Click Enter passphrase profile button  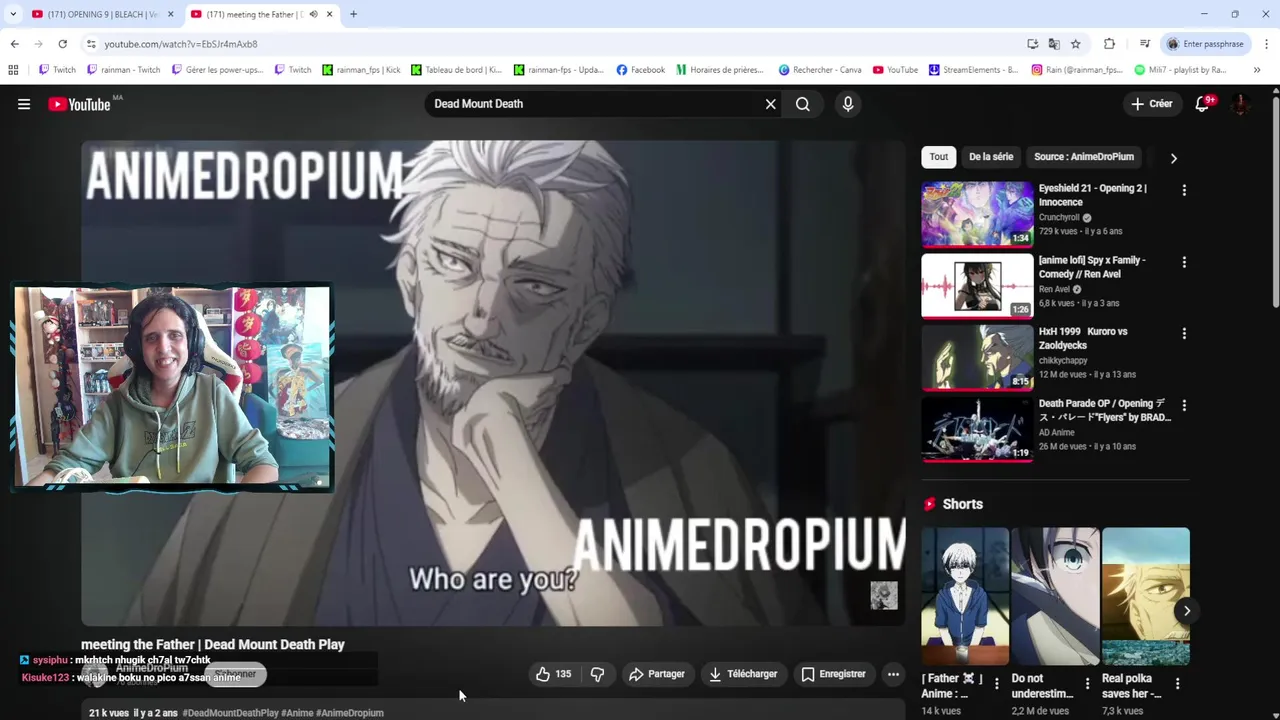(x=1204, y=44)
